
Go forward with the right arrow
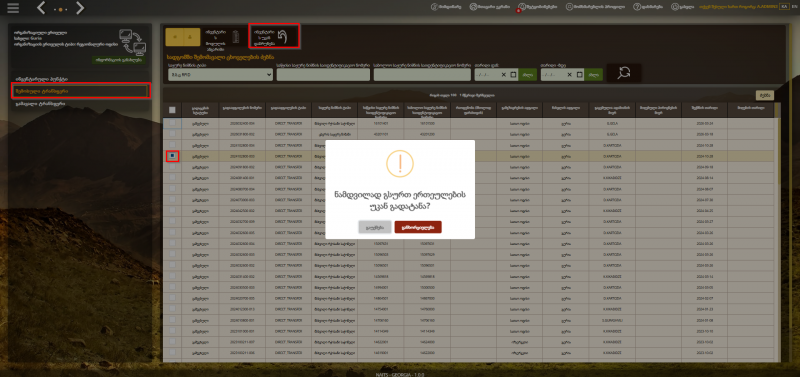coord(80,8)
